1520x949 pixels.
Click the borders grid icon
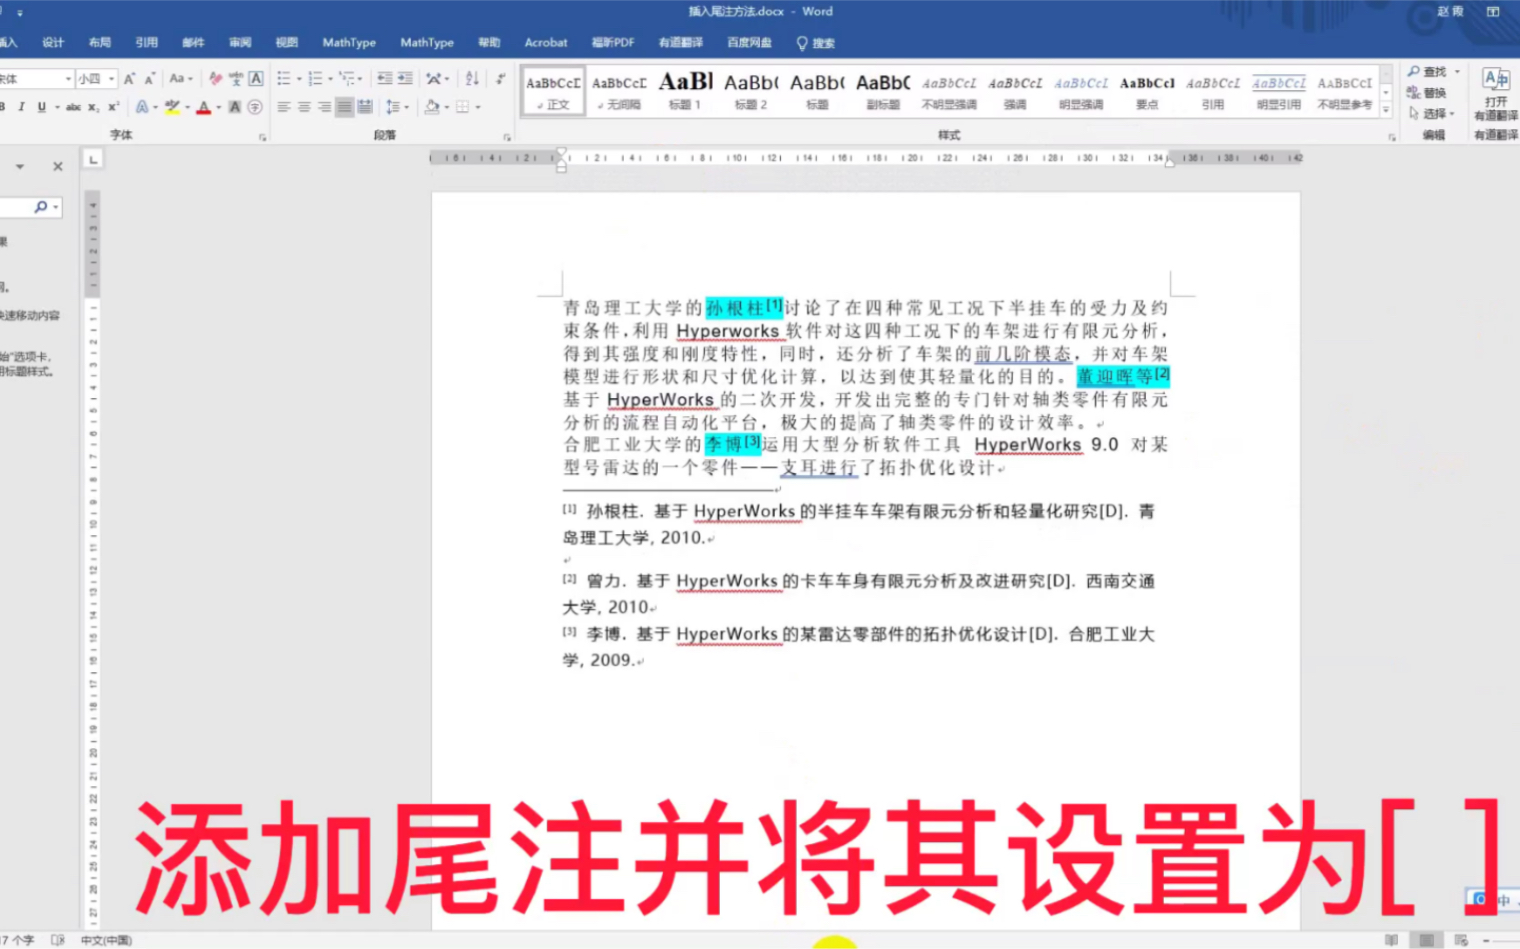pyautogui.click(x=462, y=107)
